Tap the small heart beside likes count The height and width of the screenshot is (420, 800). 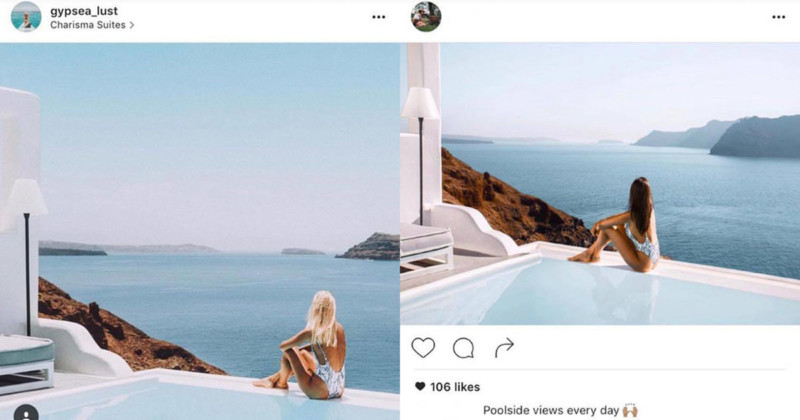pos(420,386)
